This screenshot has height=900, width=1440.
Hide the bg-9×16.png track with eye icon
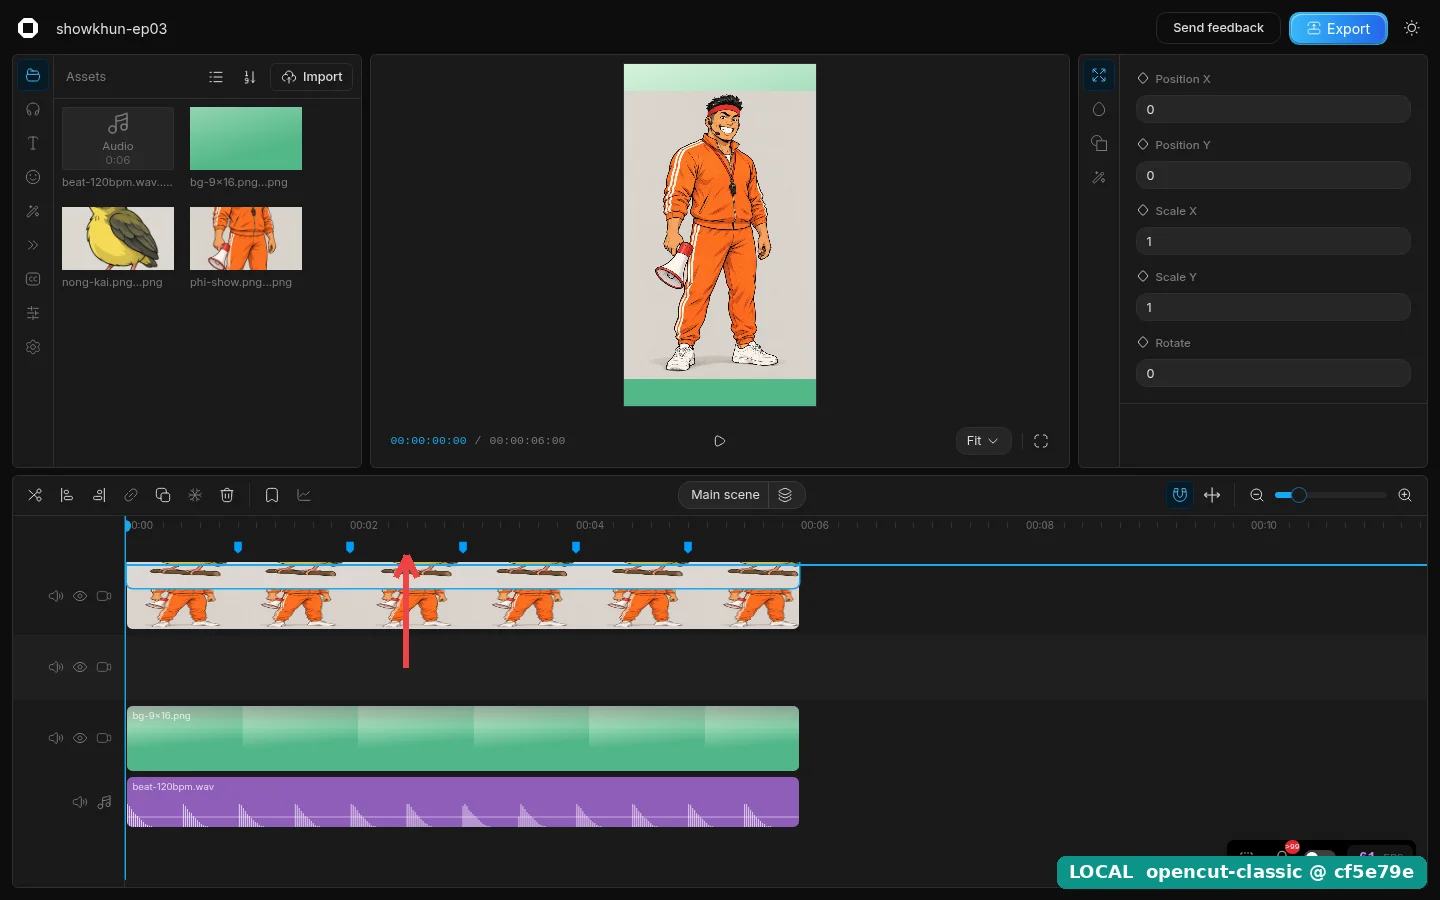click(80, 738)
